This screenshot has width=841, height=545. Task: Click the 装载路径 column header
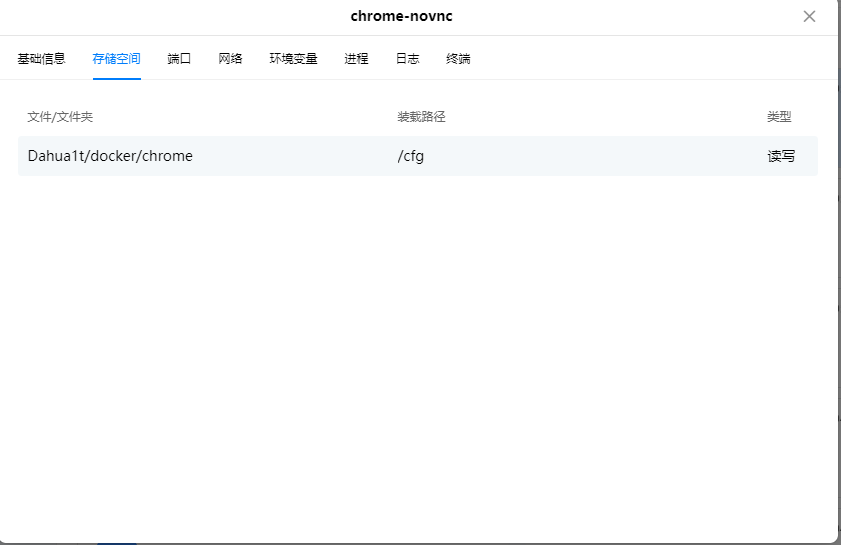click(x=421, y=116)
